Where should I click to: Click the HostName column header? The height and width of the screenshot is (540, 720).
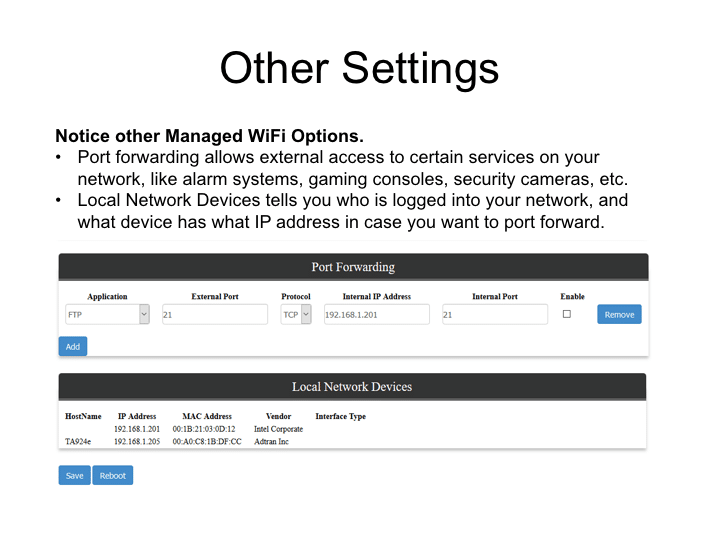click(x=83, y=416)
